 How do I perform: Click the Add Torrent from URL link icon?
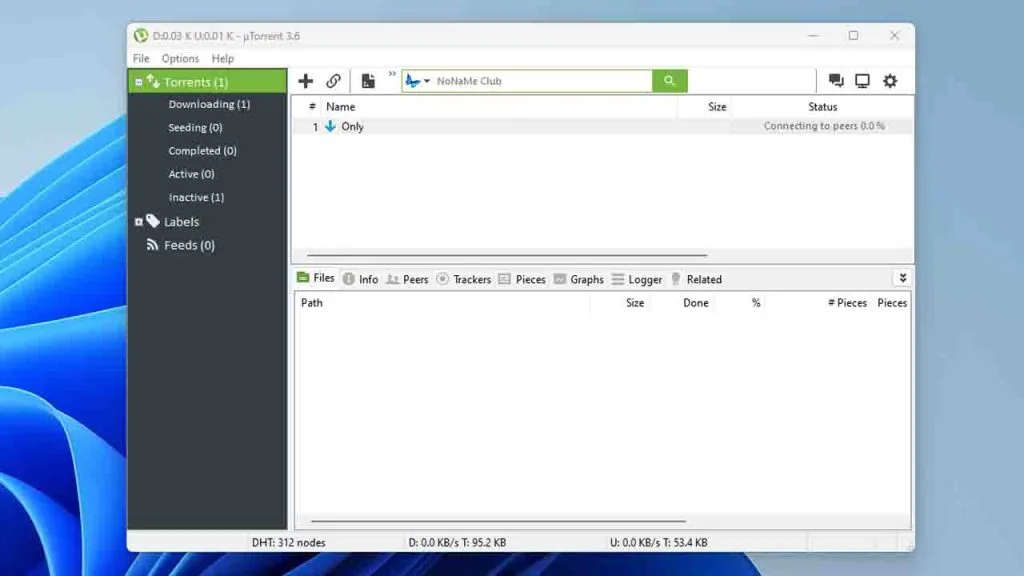tap(333, 81)
